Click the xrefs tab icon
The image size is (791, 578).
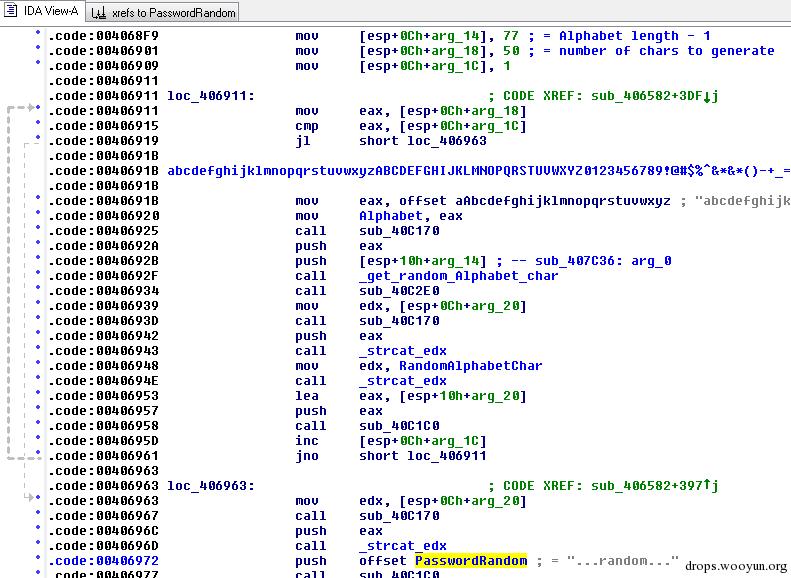click(96, 12)
